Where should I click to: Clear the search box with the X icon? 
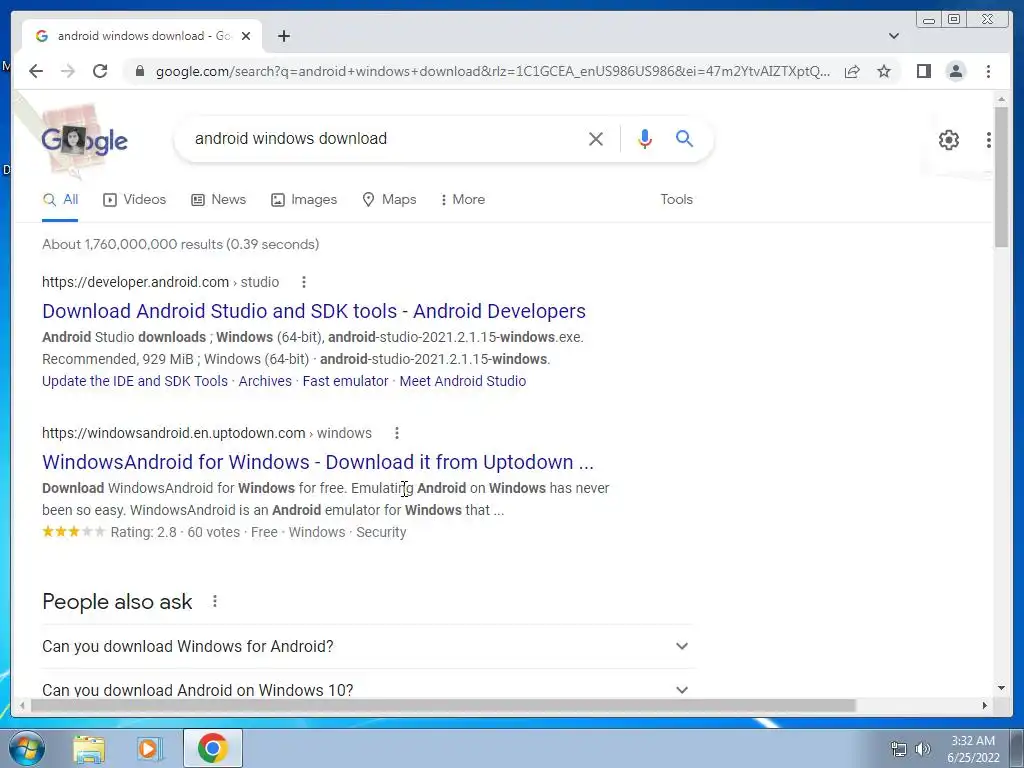[x=596, y=138]
